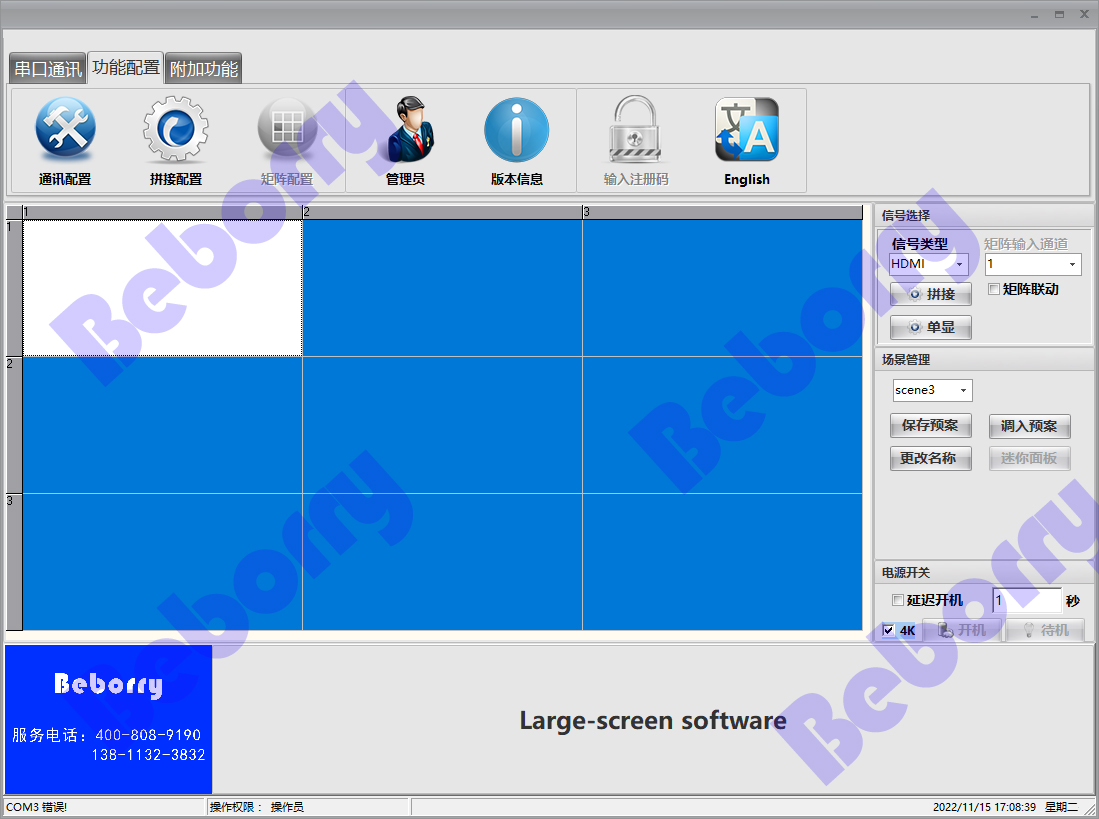This screenshot has height=819, width=1099.
Task: Click the 矩阵配置 matrix grid icon
Action: coord(287,141)
